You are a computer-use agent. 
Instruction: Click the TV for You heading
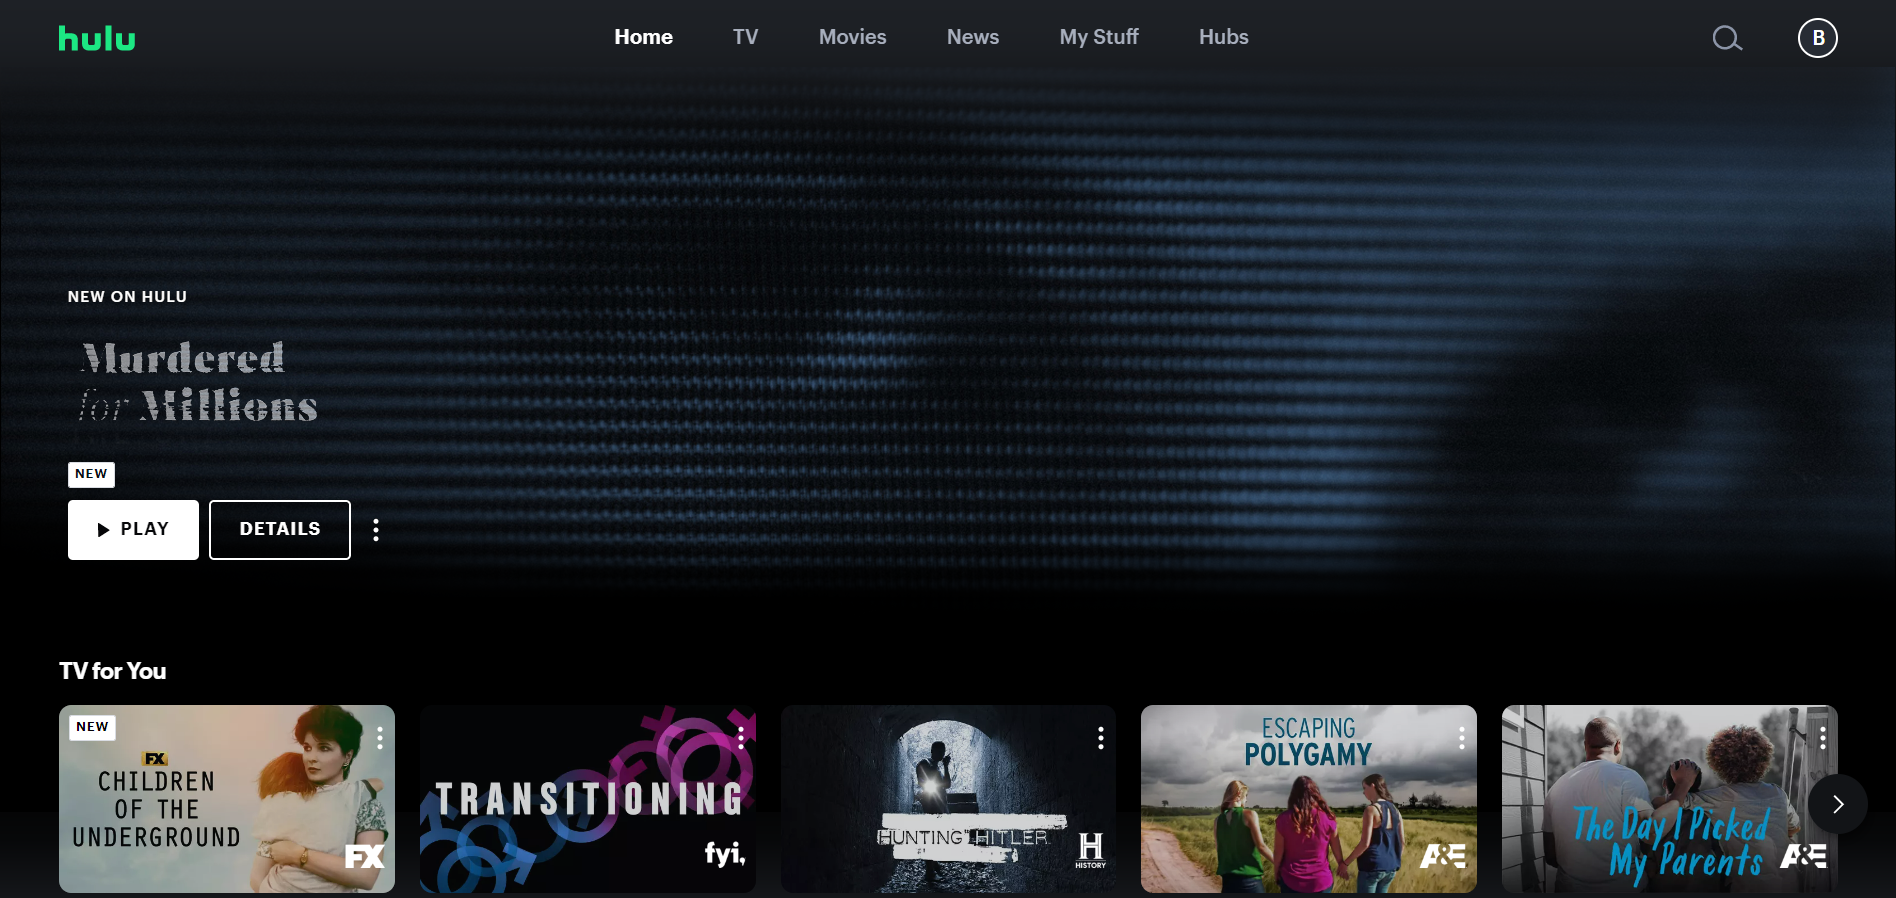click(113, 671)
